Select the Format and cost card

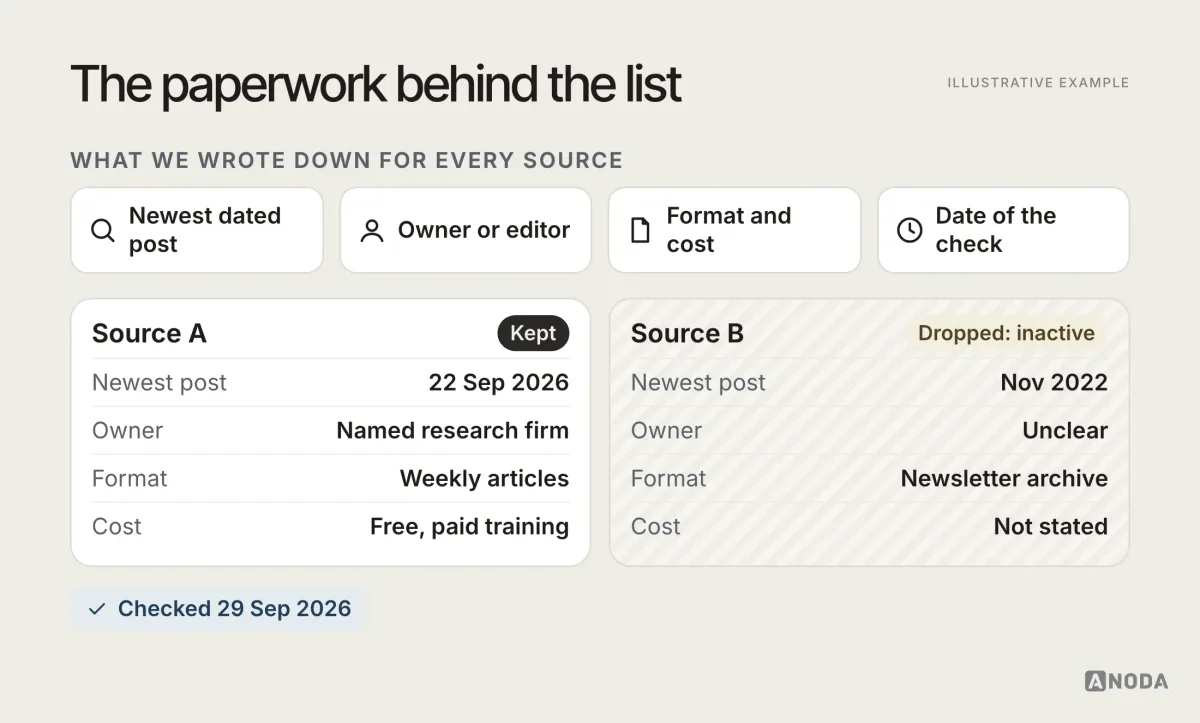pyautogui.click(x=734, y=230)
